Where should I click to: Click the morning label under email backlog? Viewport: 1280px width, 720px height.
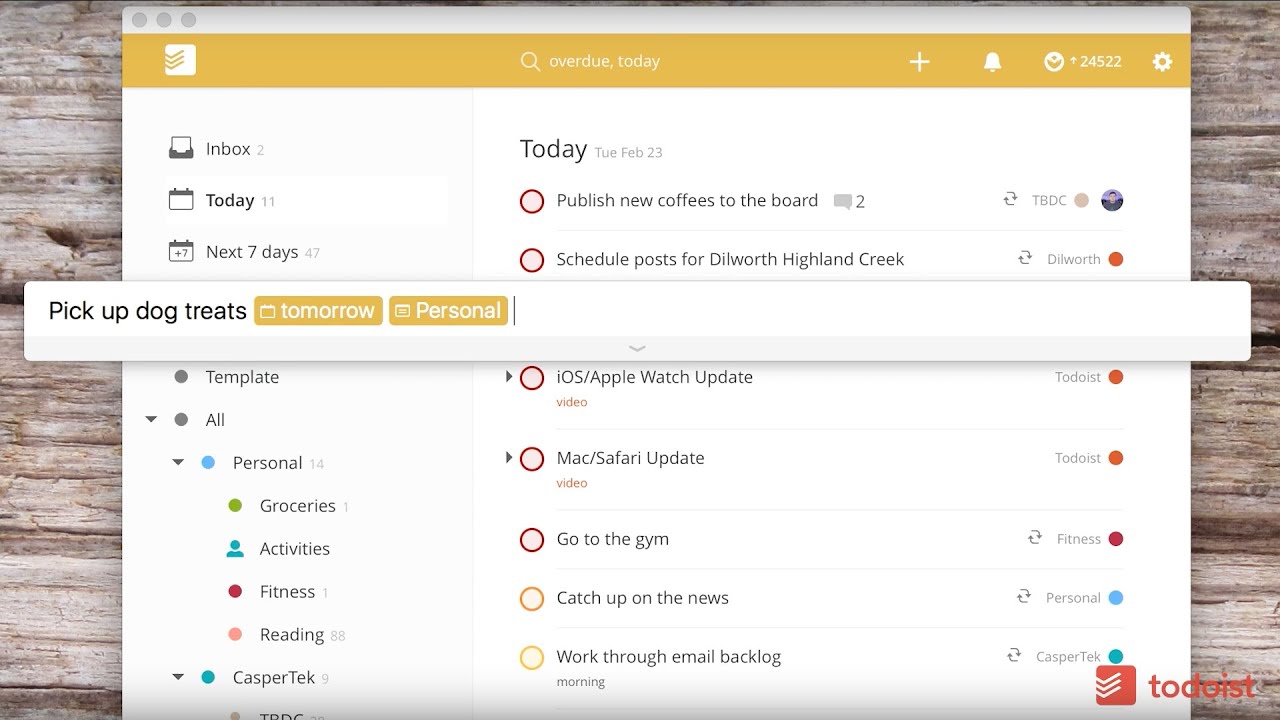(x=581, y=682)
